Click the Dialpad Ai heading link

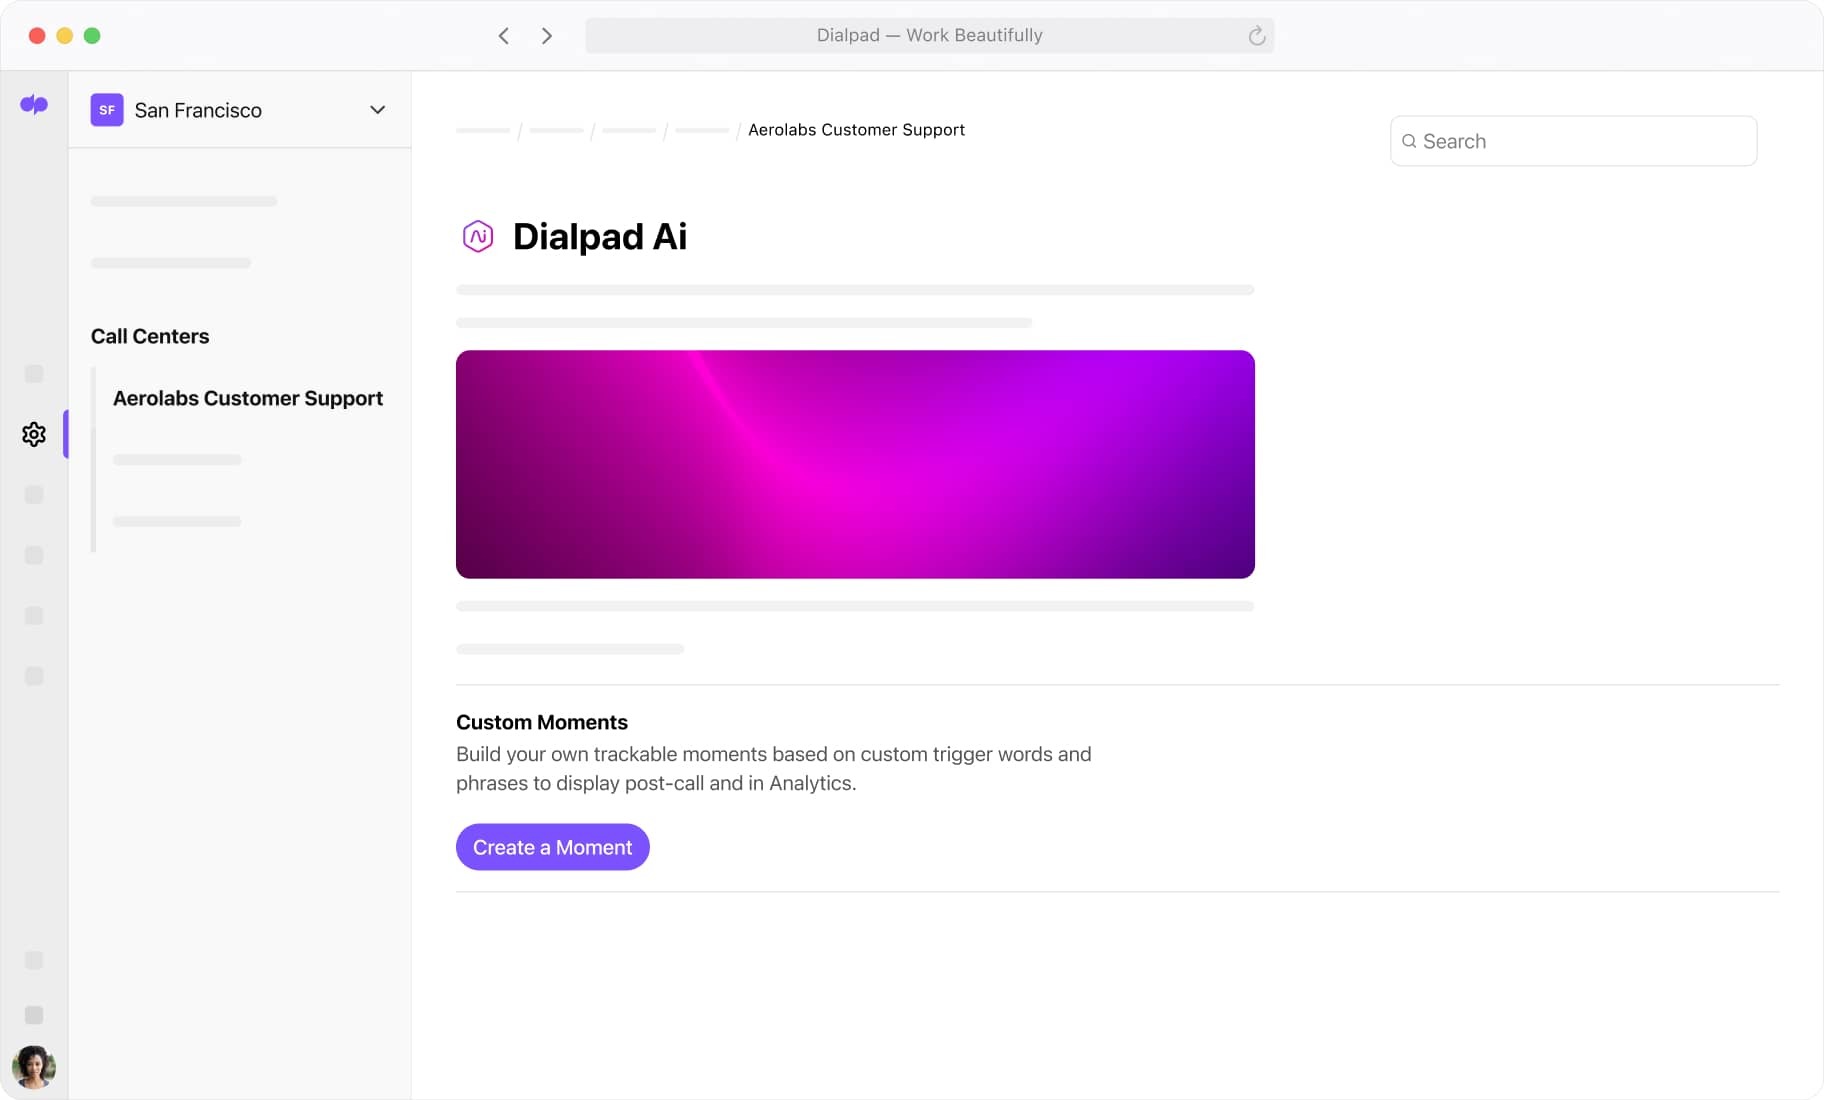(599, 236)
